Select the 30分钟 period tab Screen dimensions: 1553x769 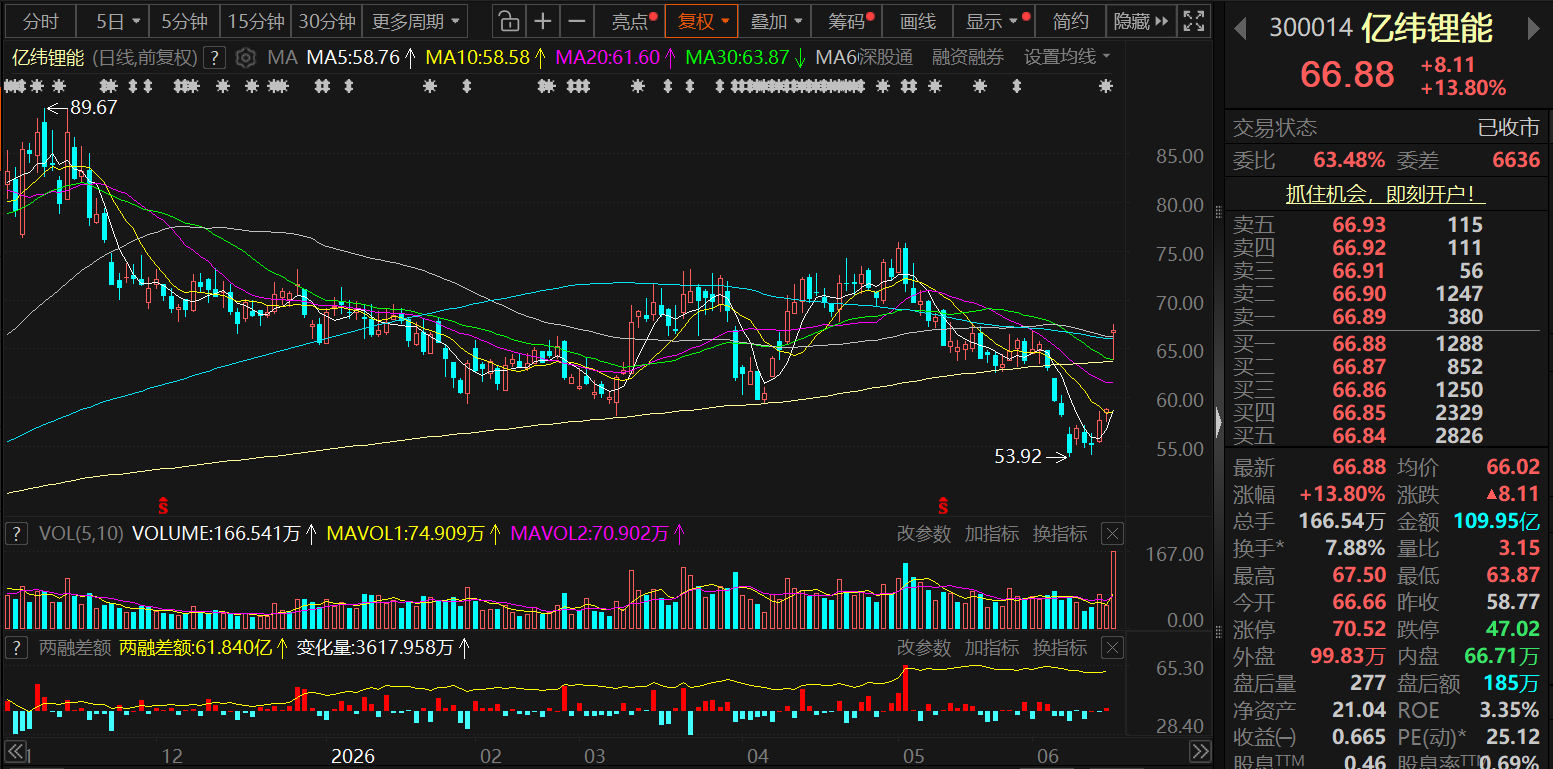[327, 21]
